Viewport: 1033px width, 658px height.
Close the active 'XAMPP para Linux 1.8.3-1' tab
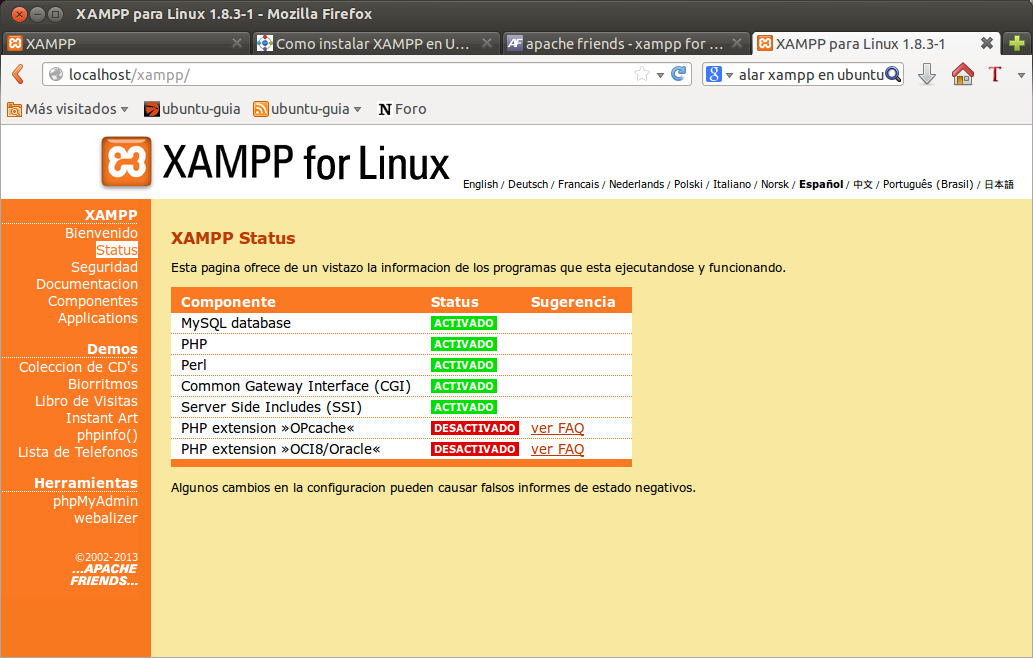tap(986, 43)
